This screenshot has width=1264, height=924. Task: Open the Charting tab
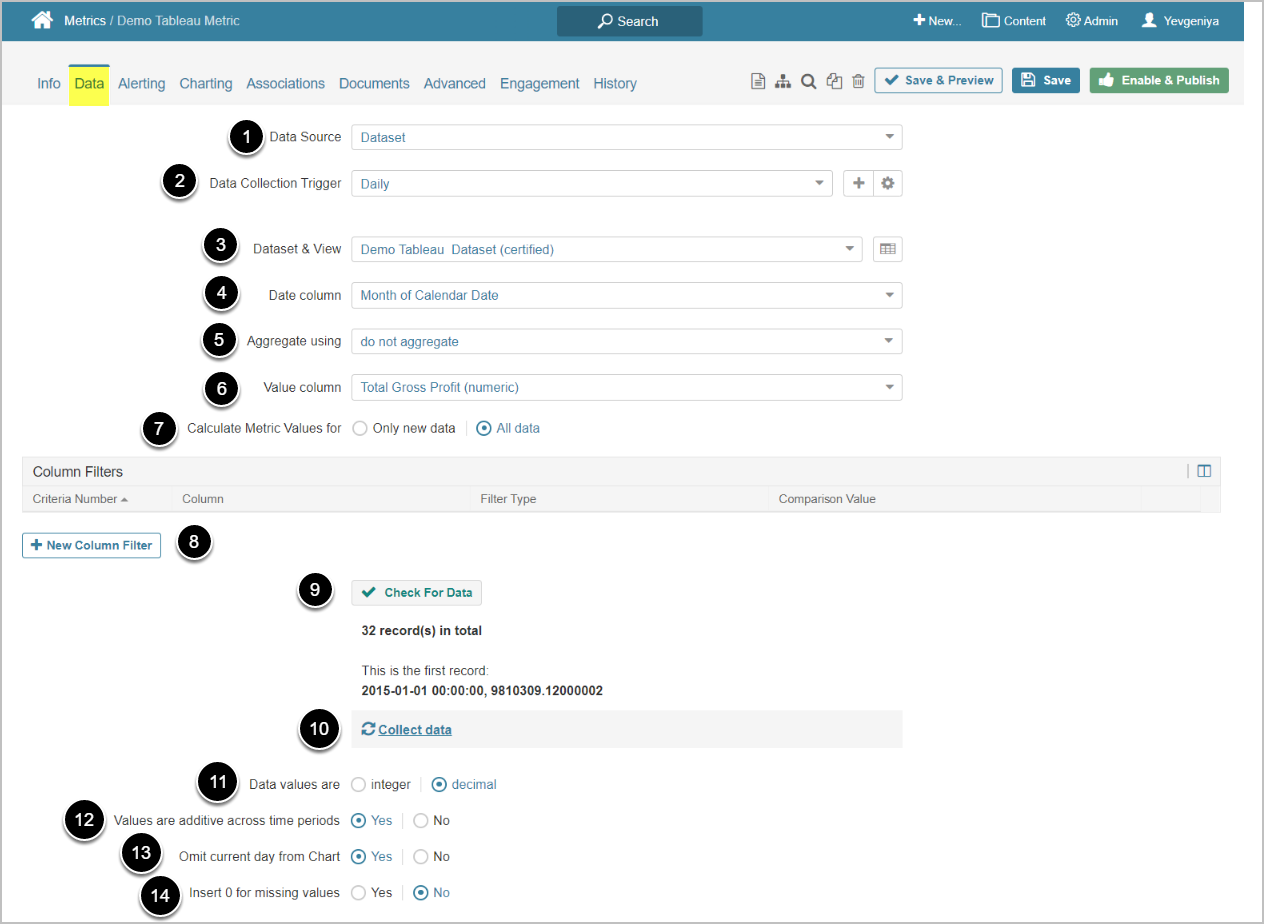tap(206, 84)
